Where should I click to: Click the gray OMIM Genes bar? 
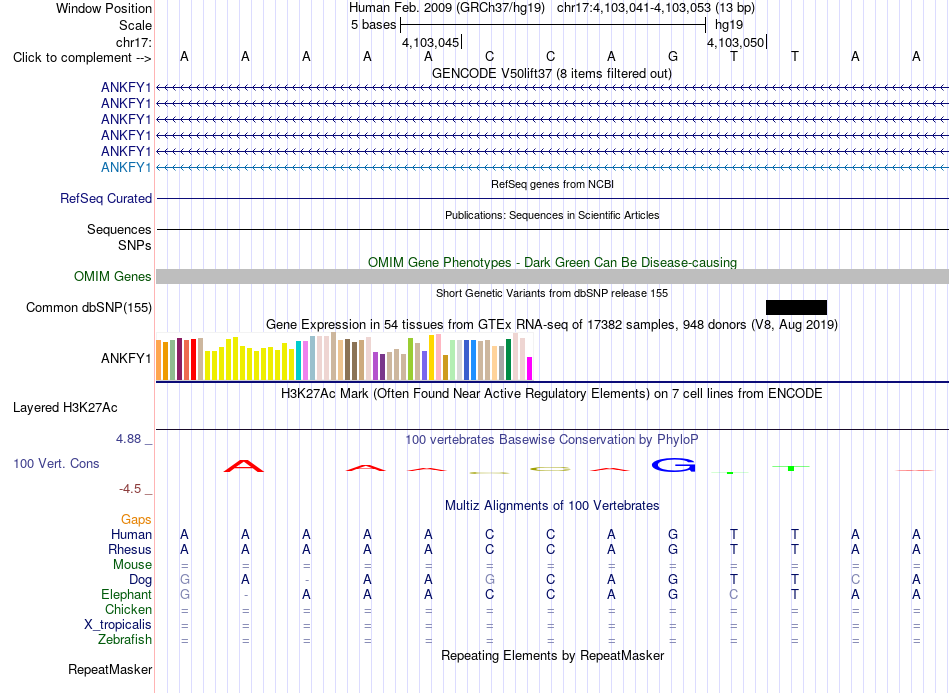[x=552, y=276]
